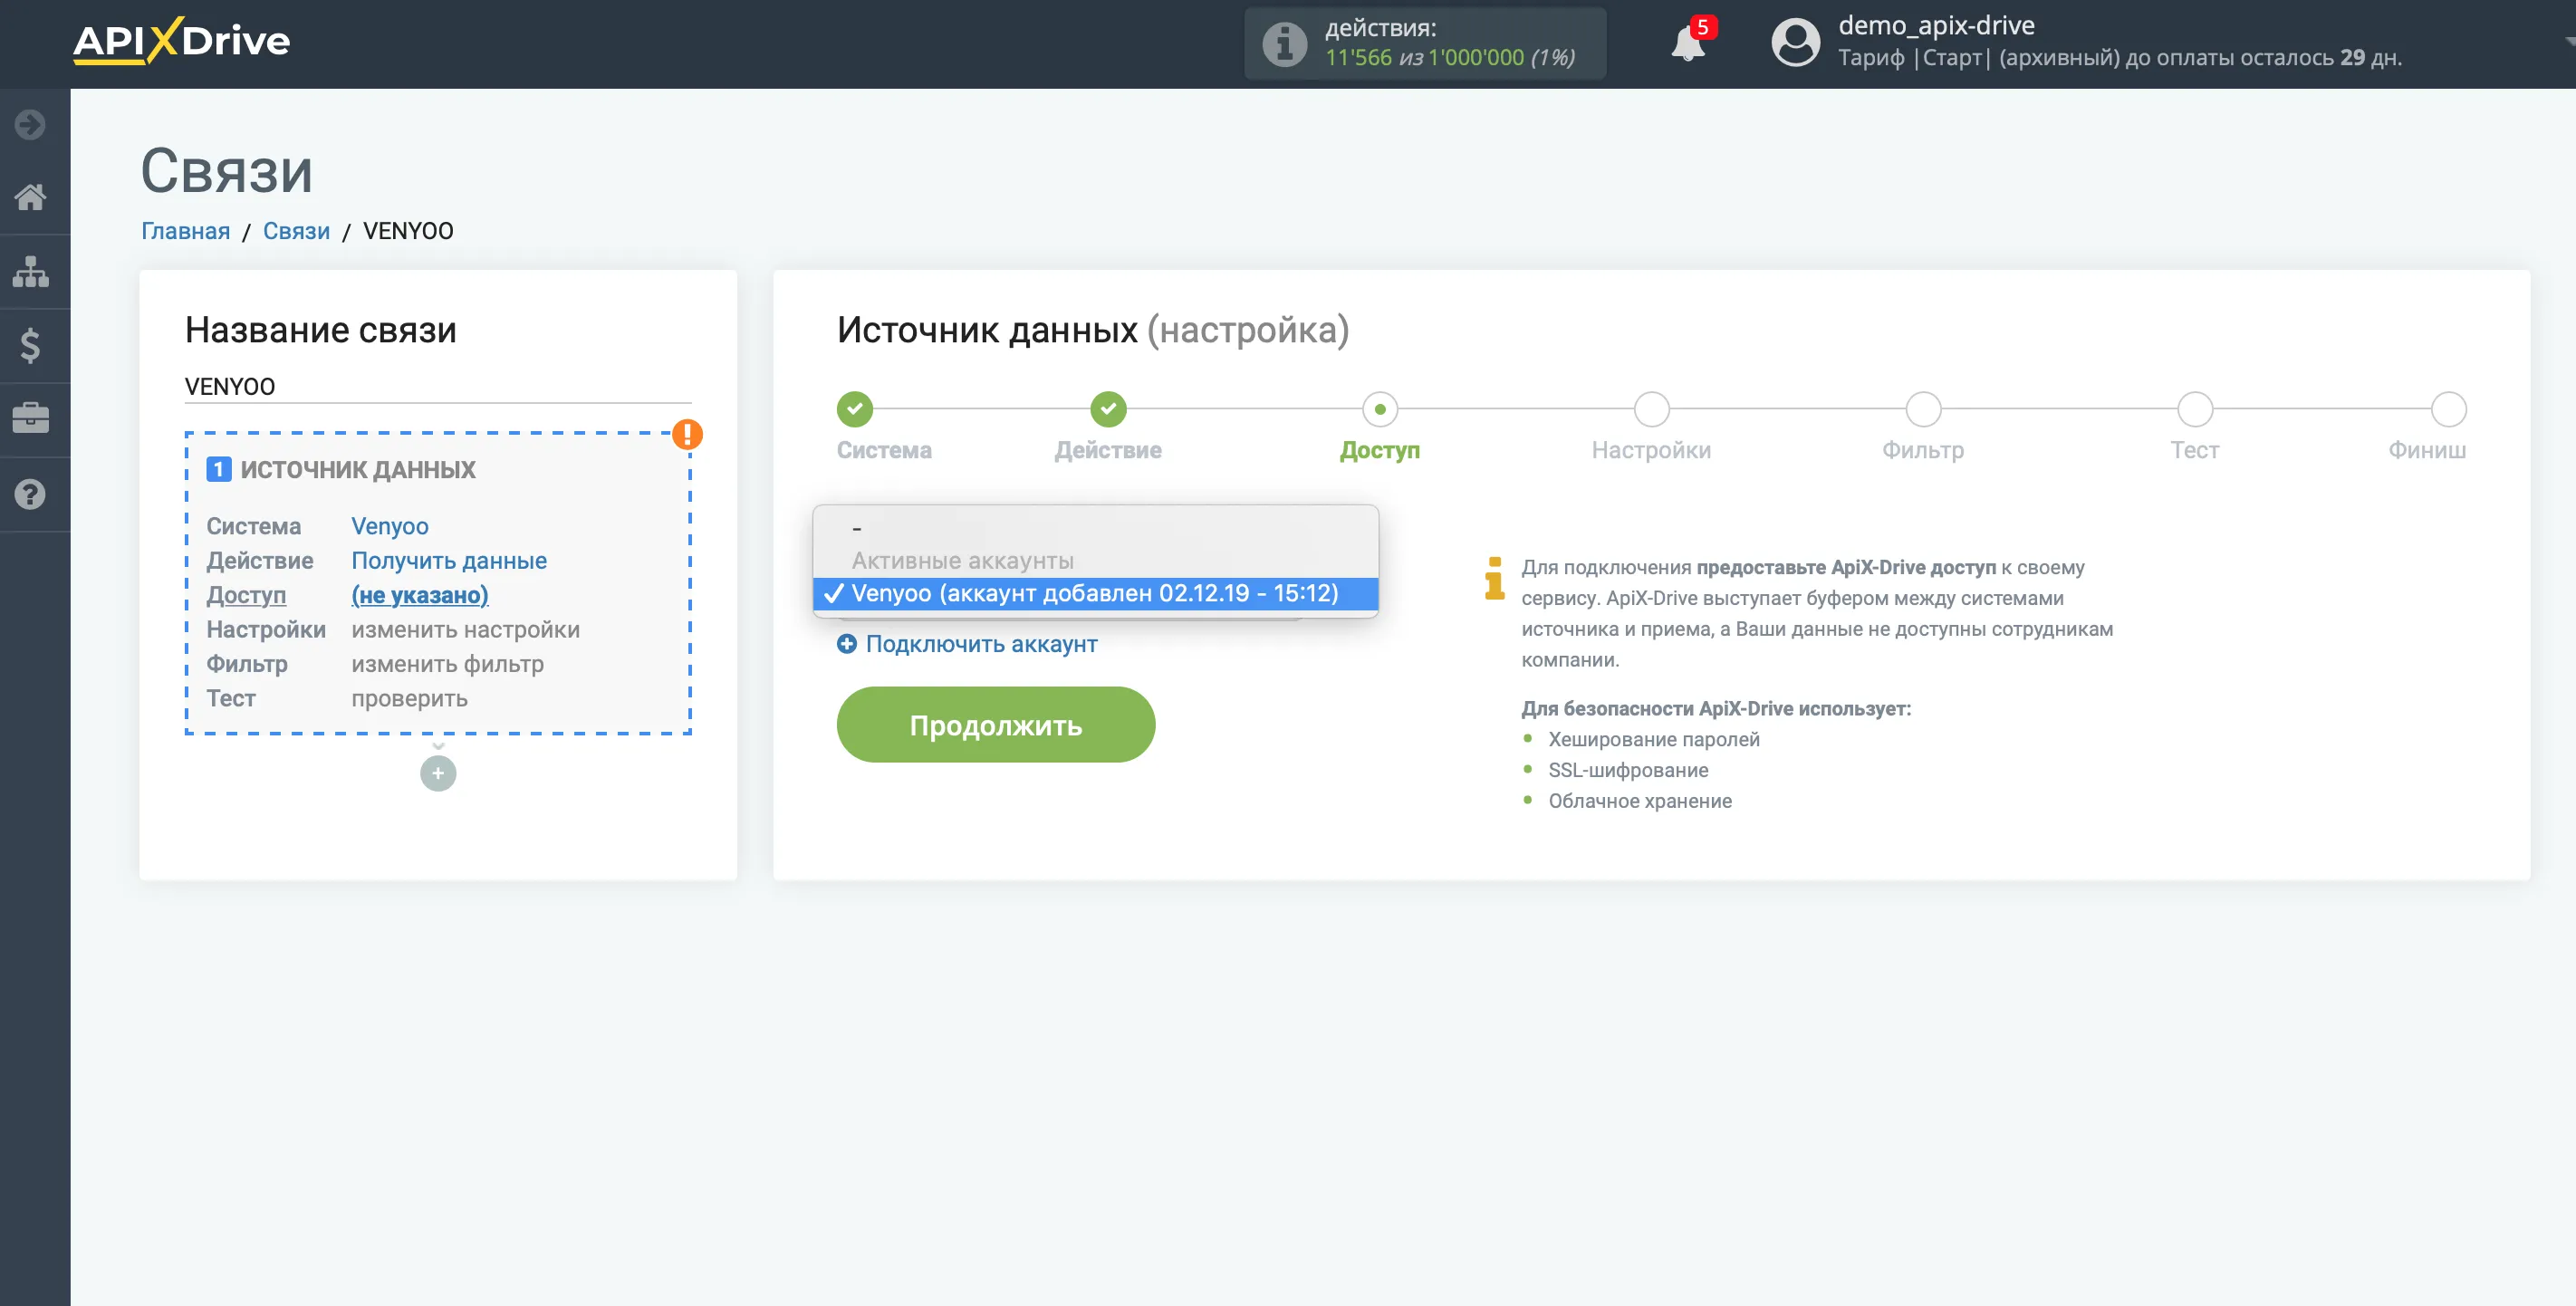Click the blue number 1 badge
This screenshot has height=1306, width=2576.
coord(219,469)
